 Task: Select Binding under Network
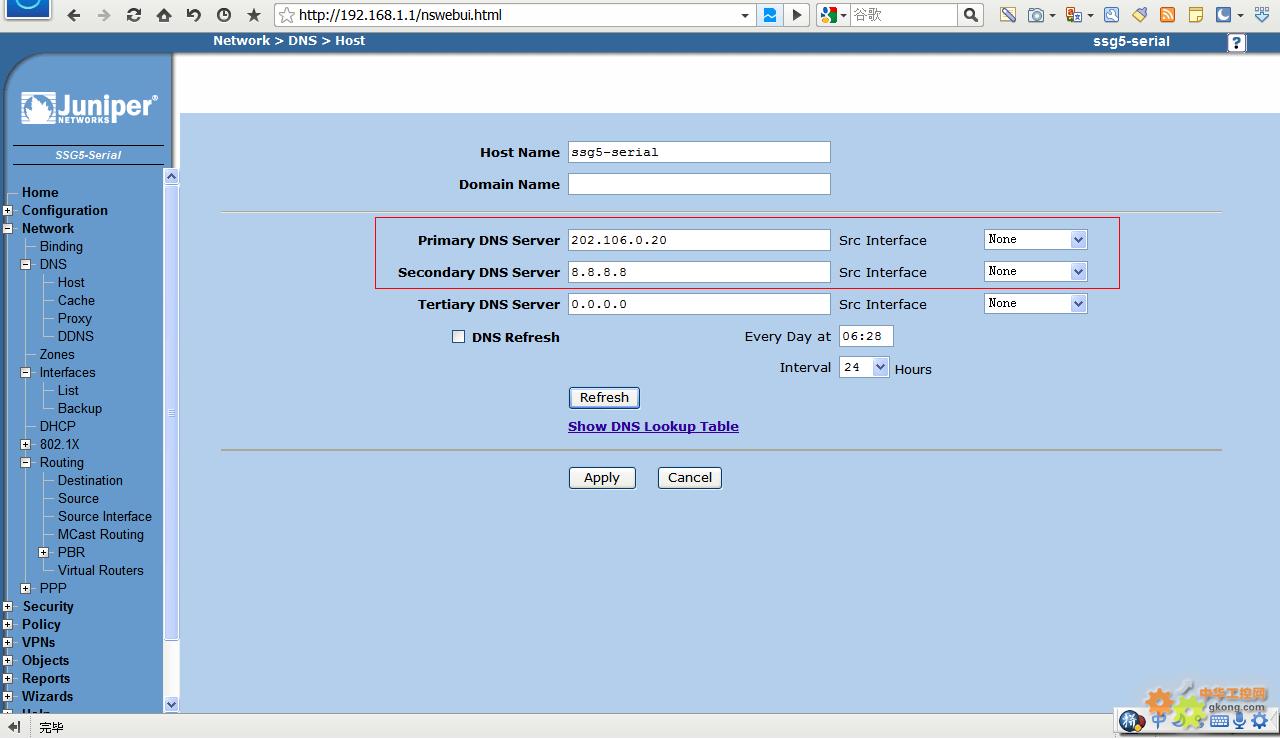pos(61,247)
